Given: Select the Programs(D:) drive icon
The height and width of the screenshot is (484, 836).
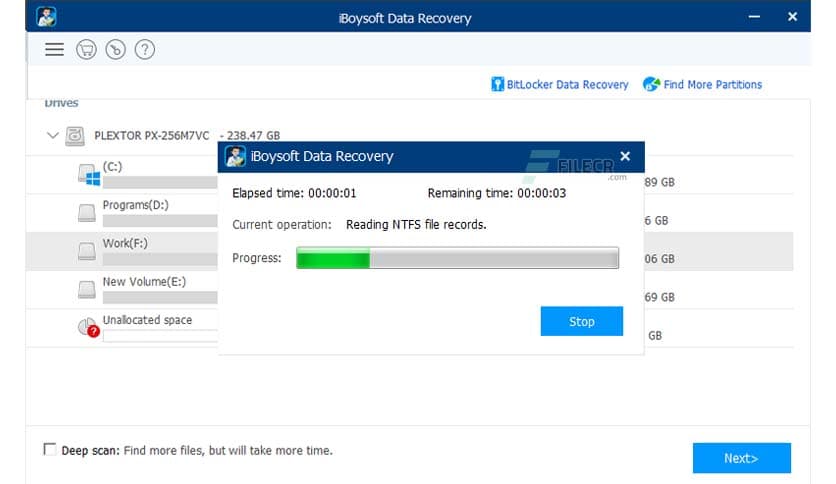Looking at the screenshot, I should coord(86,213).
